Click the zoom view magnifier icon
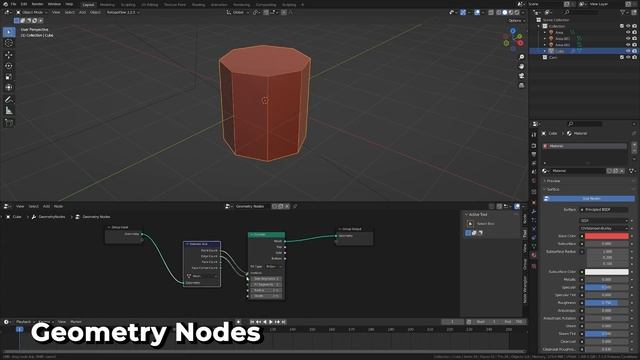This screenshot has height=360, width=640. [521, 57]
